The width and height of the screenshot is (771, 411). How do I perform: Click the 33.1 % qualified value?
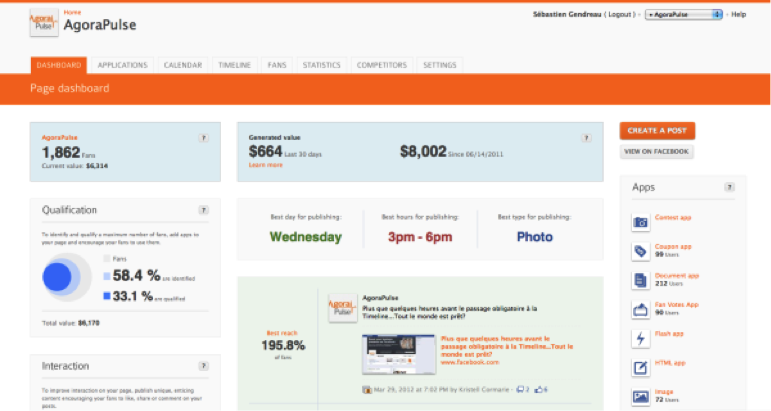tap(133, 296)
